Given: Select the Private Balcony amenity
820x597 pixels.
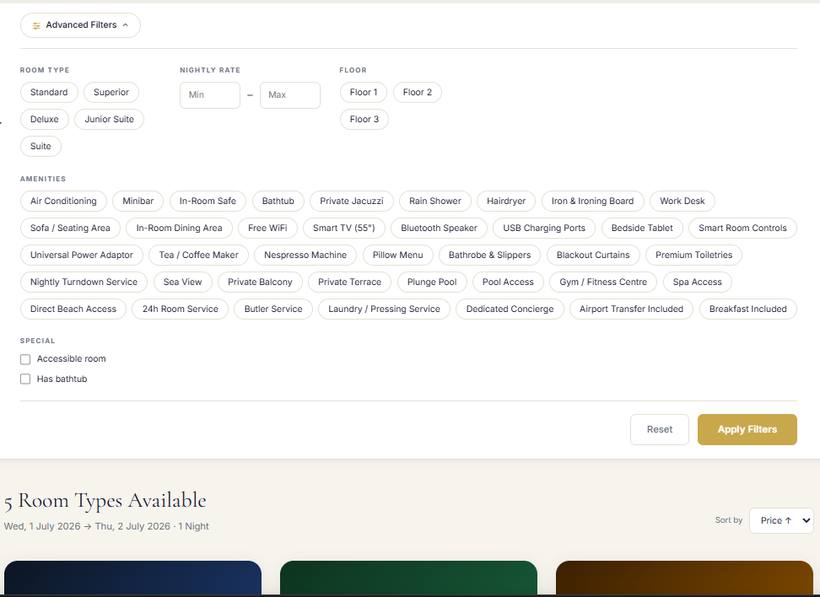Looking at the screenshot, I should 260,282.
